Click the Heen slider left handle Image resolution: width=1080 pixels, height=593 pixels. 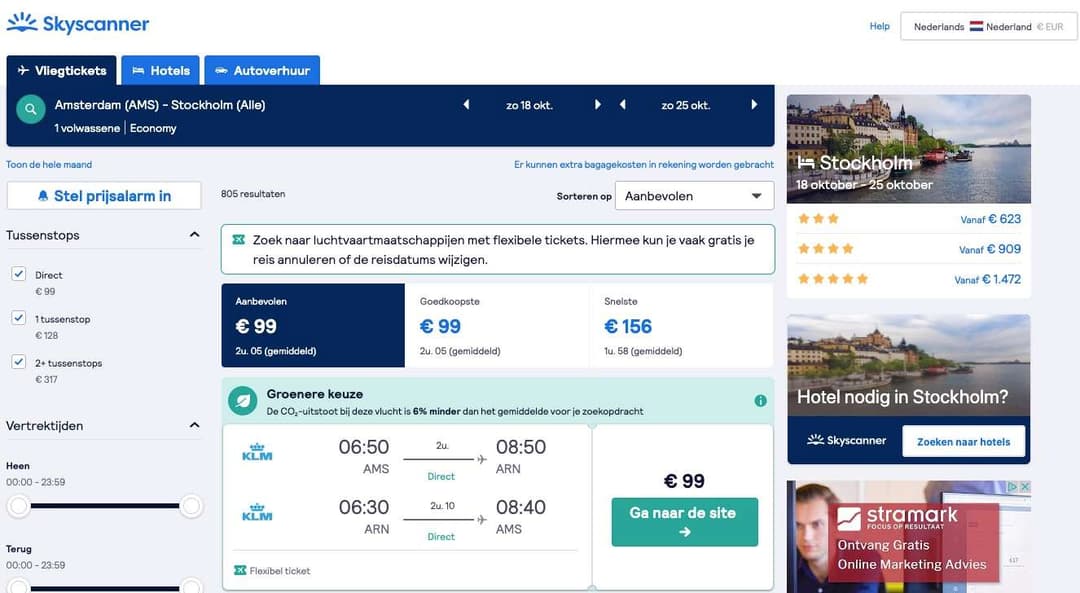coord(19,506)
